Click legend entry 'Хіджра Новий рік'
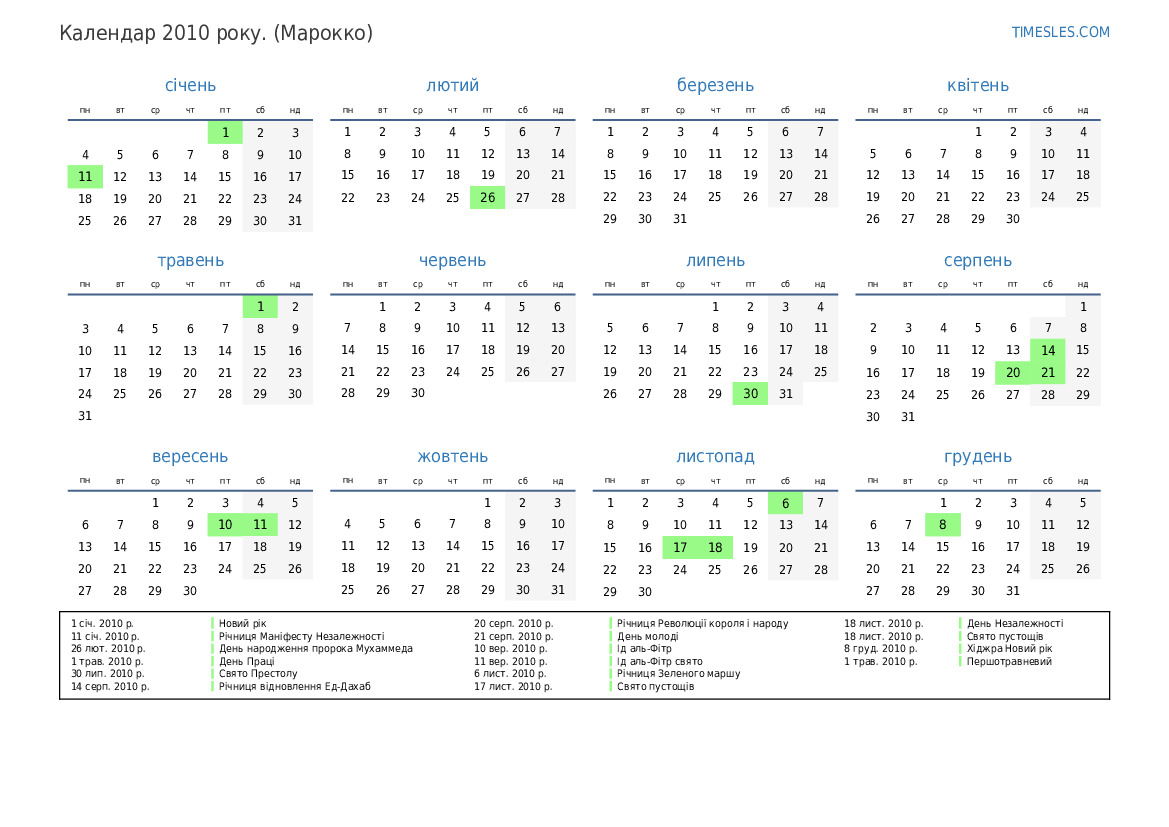The height and width of the screenshot is (827, 1169). [x=1009, y=649]
